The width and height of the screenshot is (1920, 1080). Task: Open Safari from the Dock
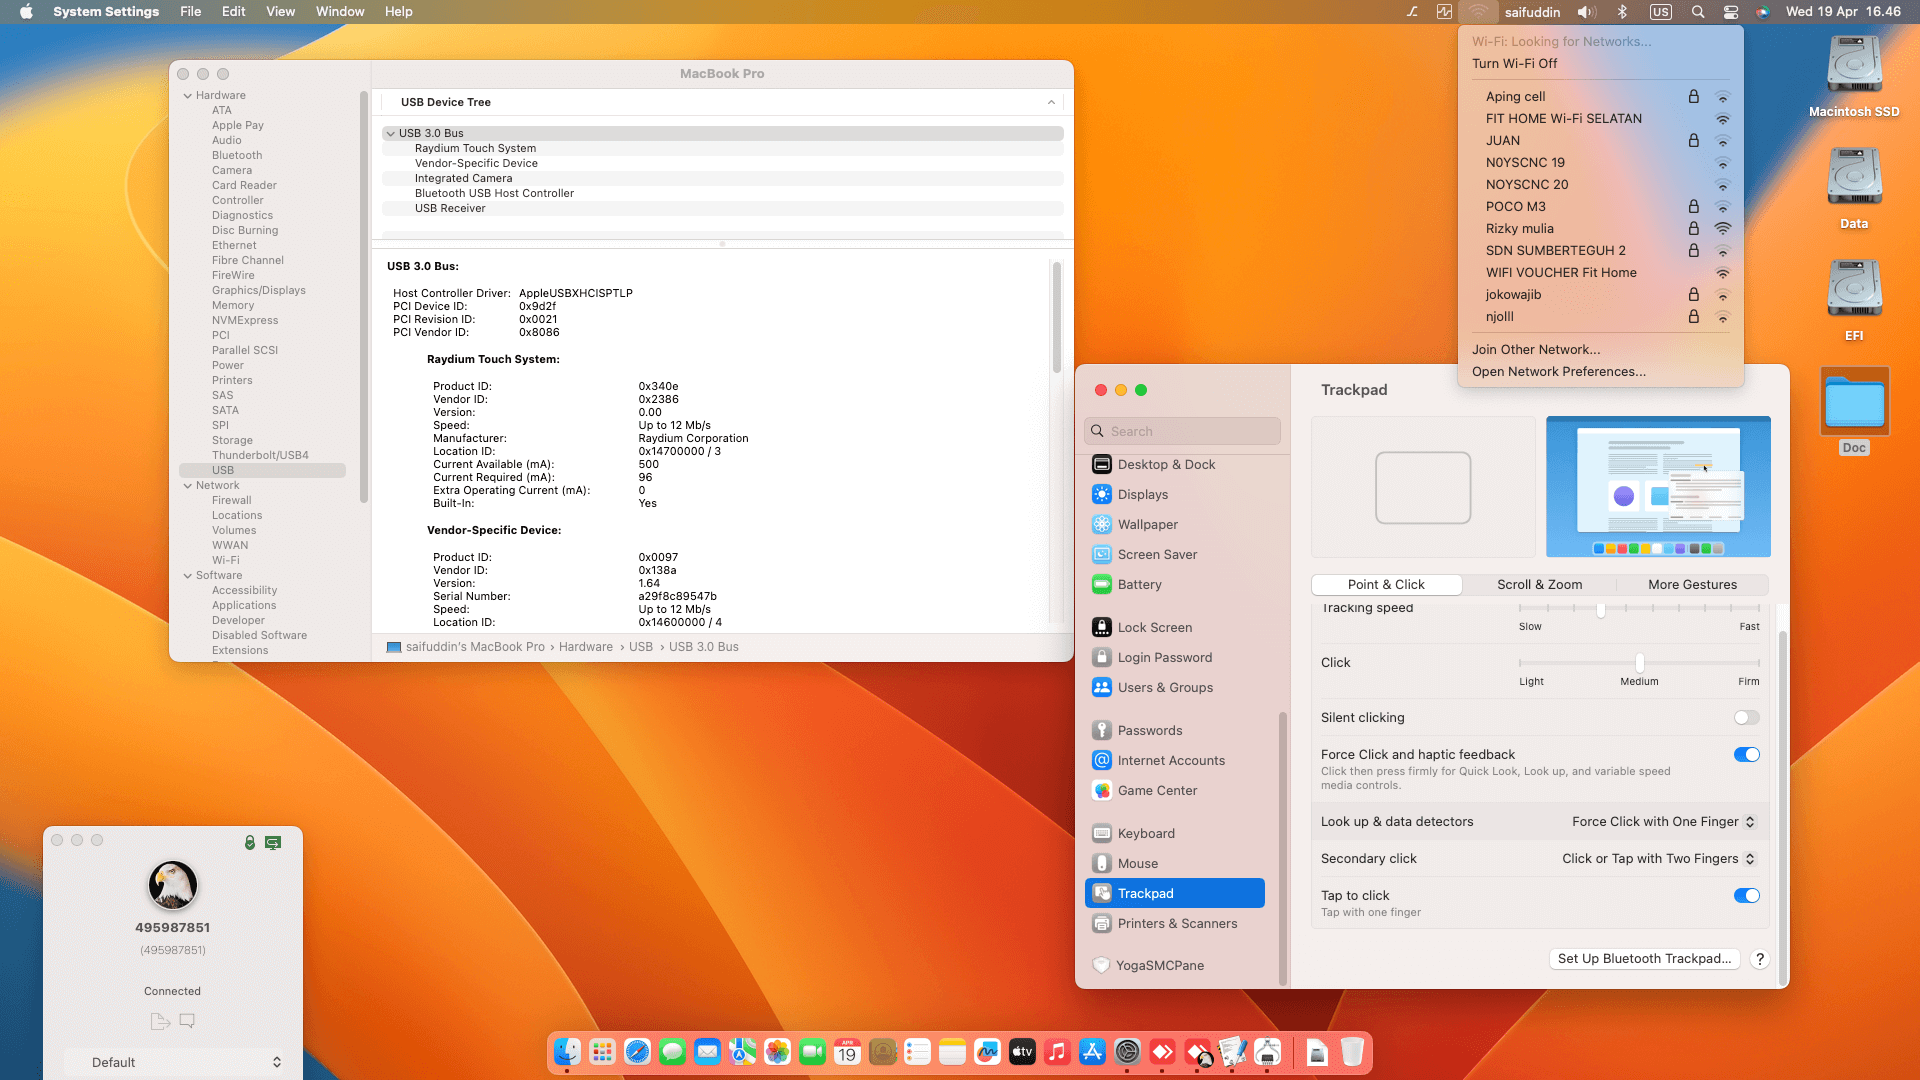click(x=637, y=1052)
